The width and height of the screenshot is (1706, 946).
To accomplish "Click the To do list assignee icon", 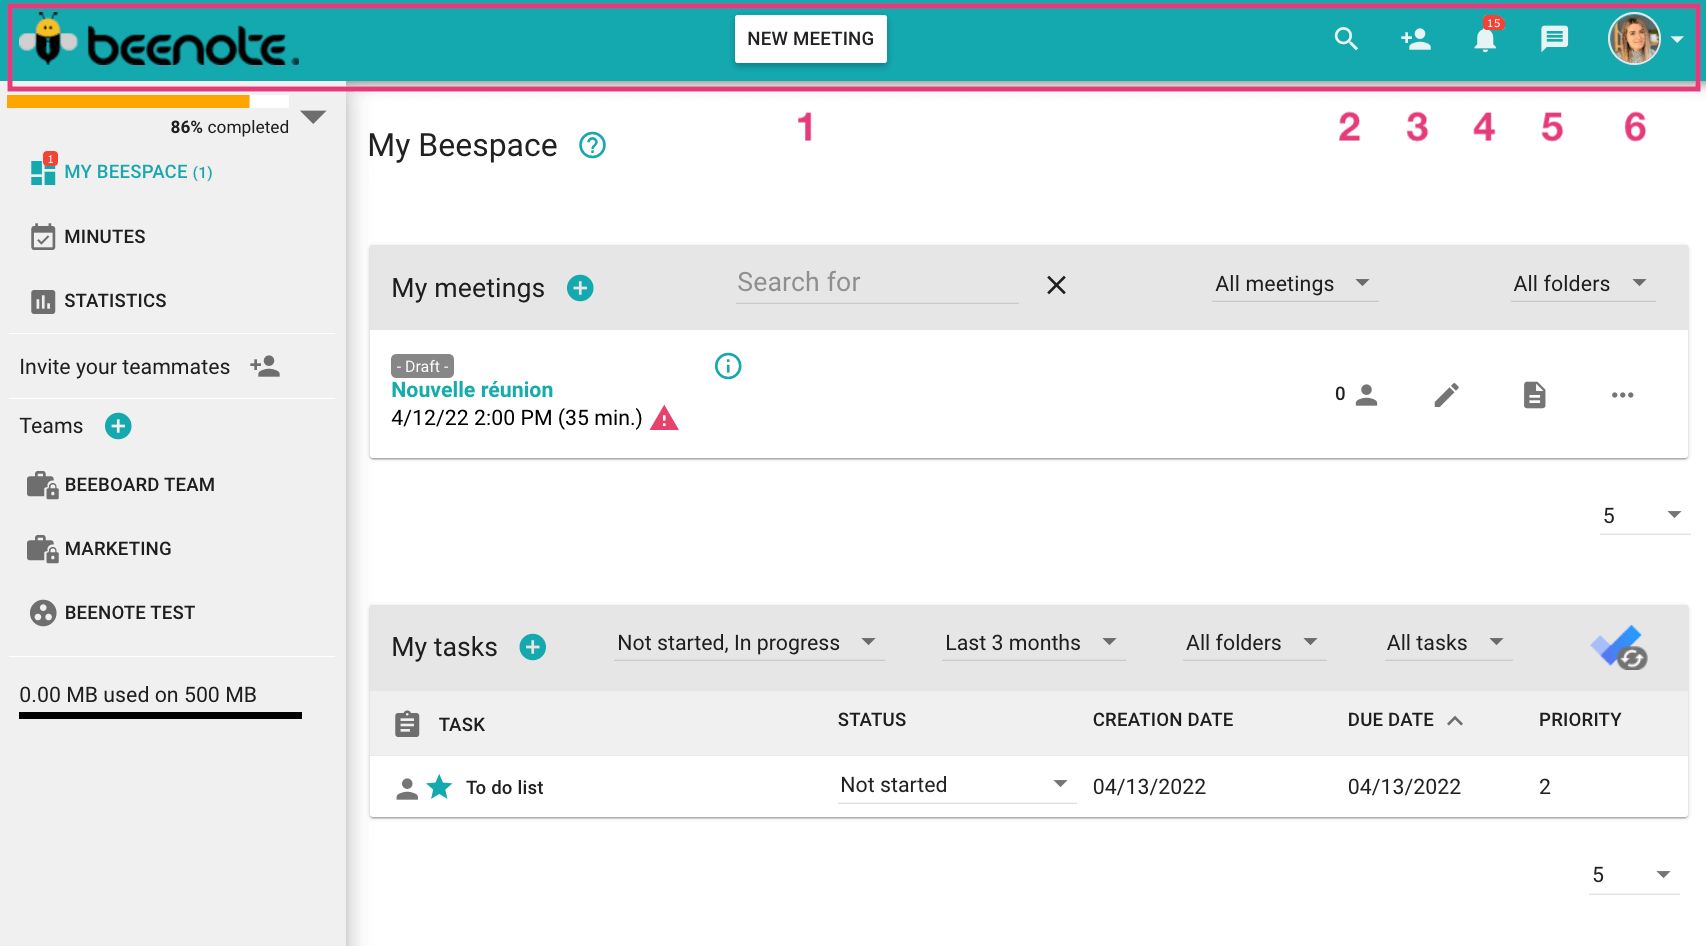I will point(407,788).
